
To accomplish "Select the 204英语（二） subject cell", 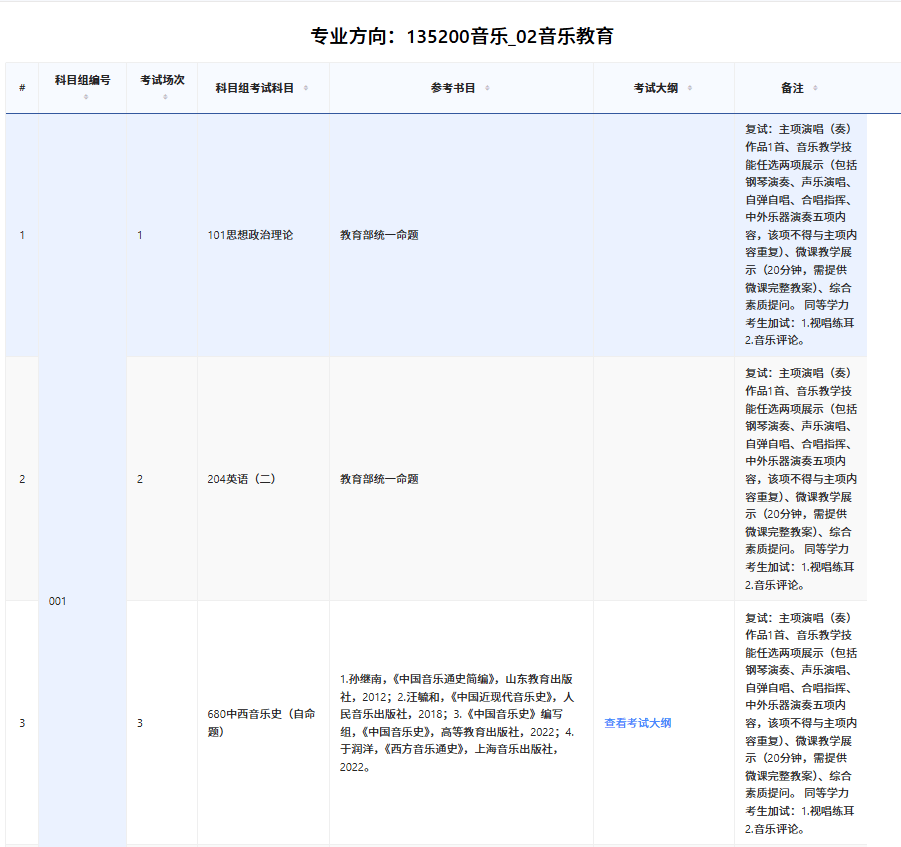I will tap(240, 479).
